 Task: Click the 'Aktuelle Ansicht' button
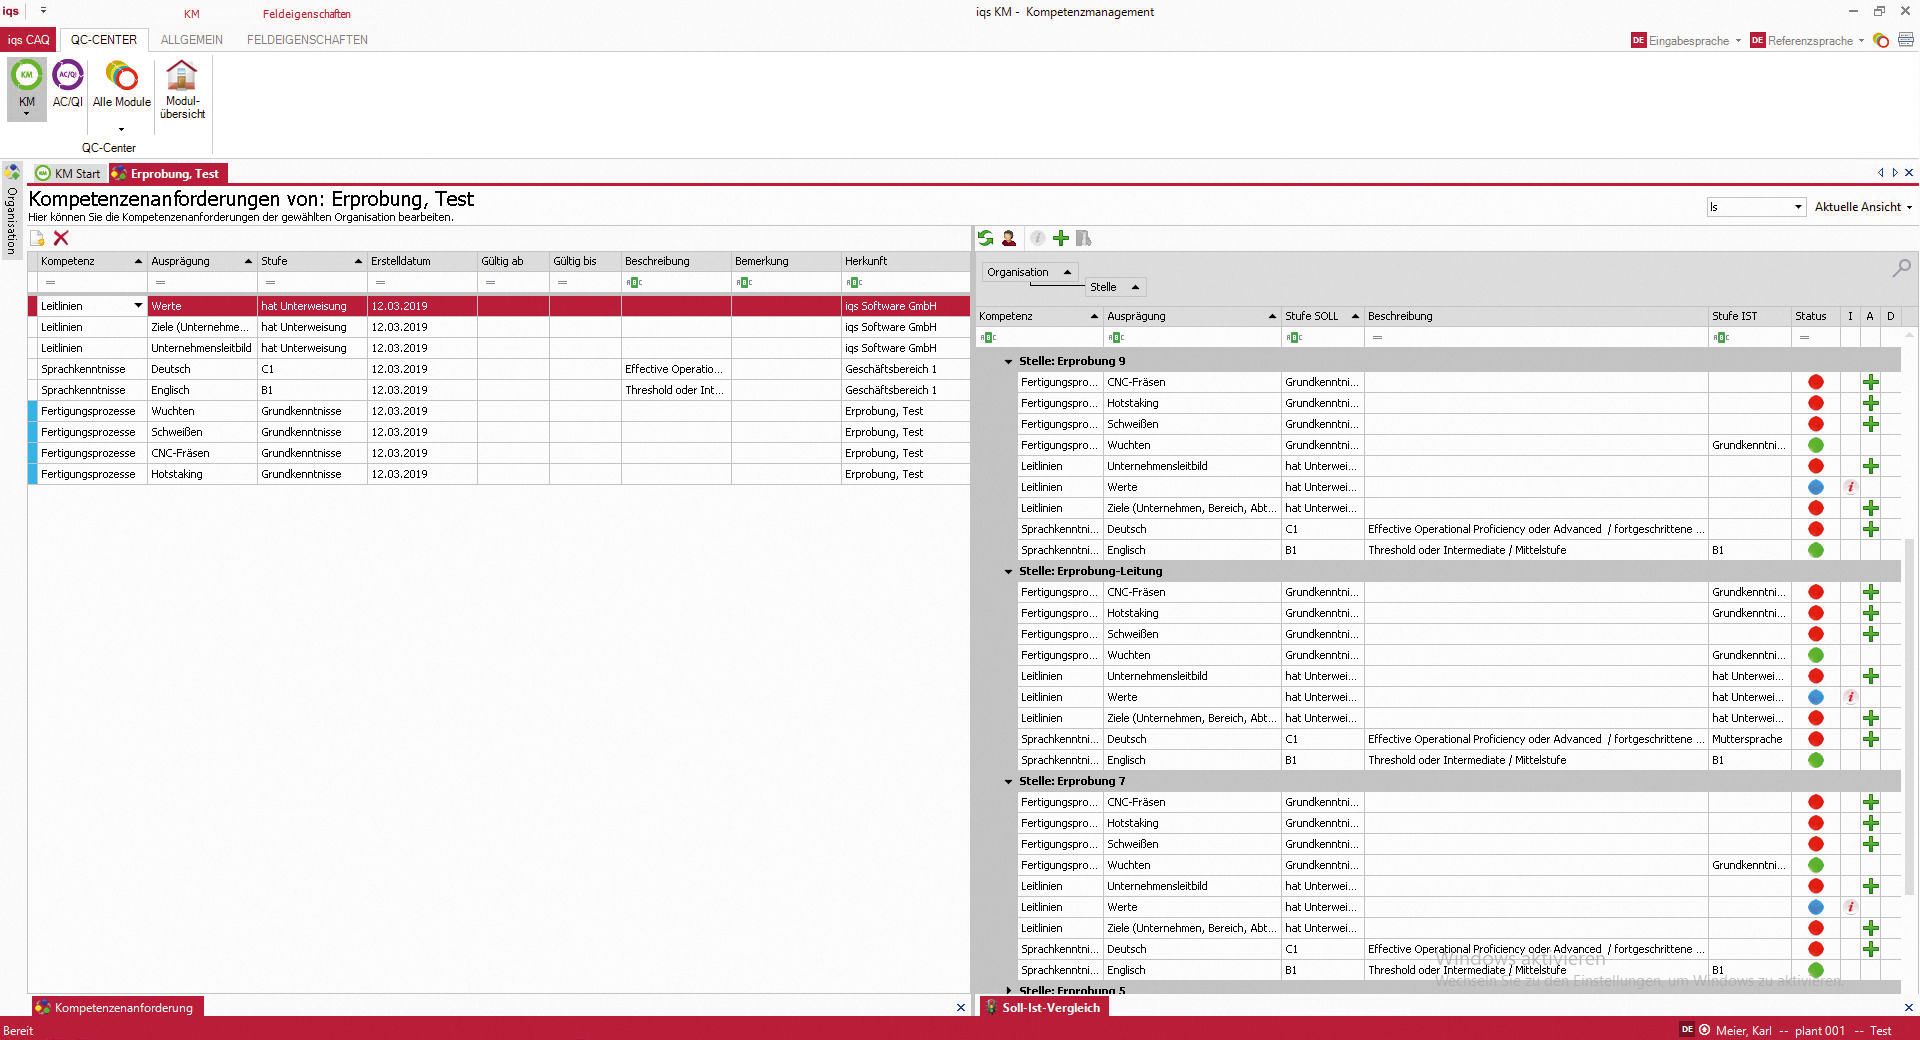click(1862, 207)
